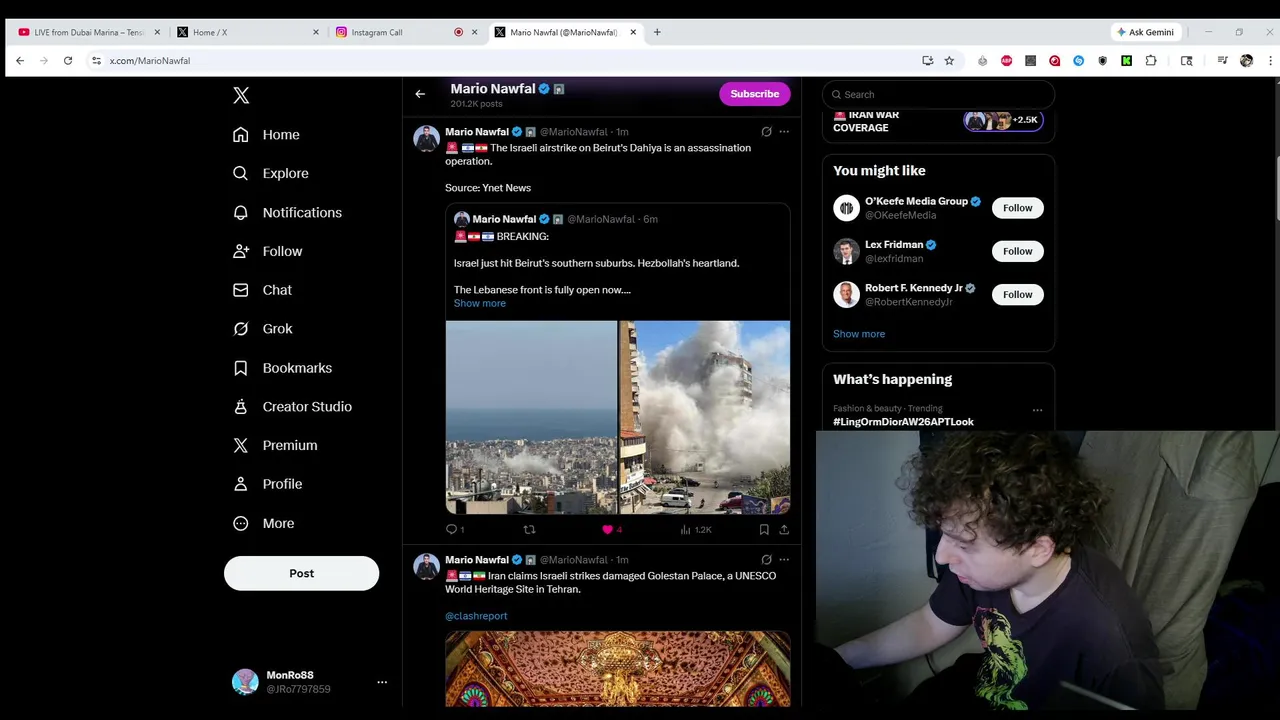Open more options on first post
Image resolution: width=1280 pixels, height=720 pixels.
pyautogui.click(x=784, y=131)
